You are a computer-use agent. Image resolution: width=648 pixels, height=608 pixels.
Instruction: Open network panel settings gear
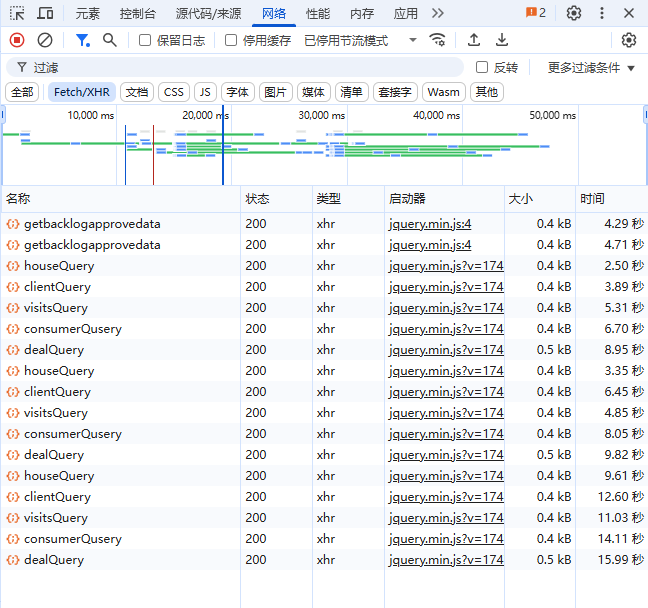(x=629, y=40)
